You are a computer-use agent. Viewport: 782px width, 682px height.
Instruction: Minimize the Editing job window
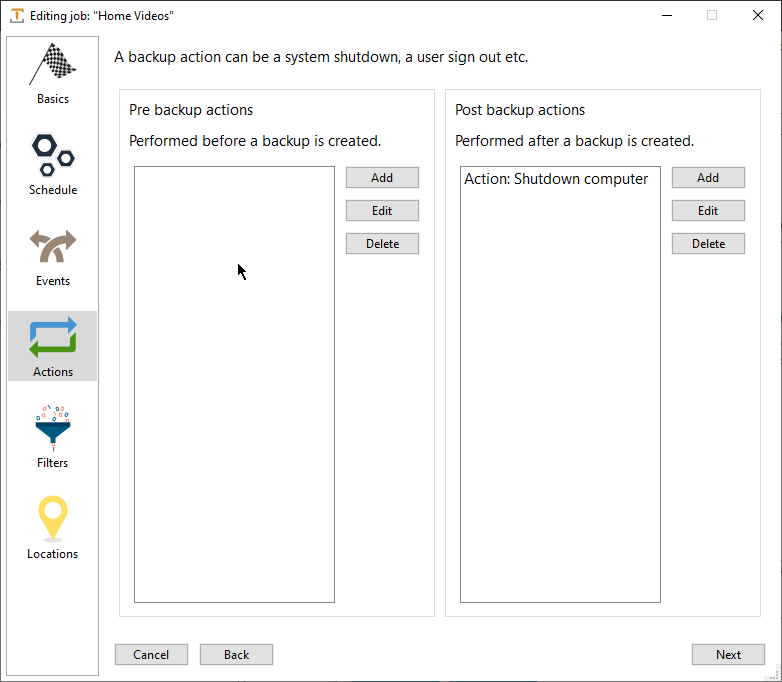[x=667, y=15]
